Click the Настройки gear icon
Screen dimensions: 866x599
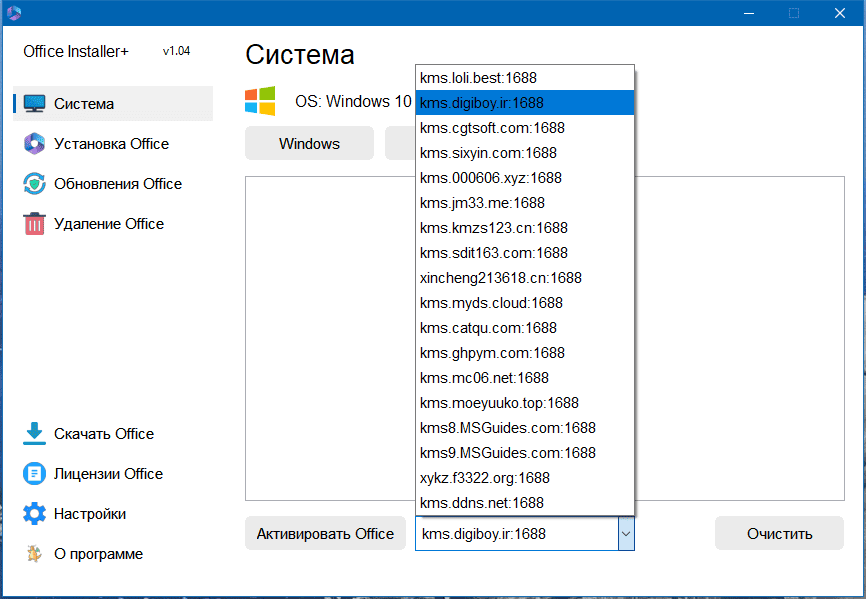click(x=34, y=514)
